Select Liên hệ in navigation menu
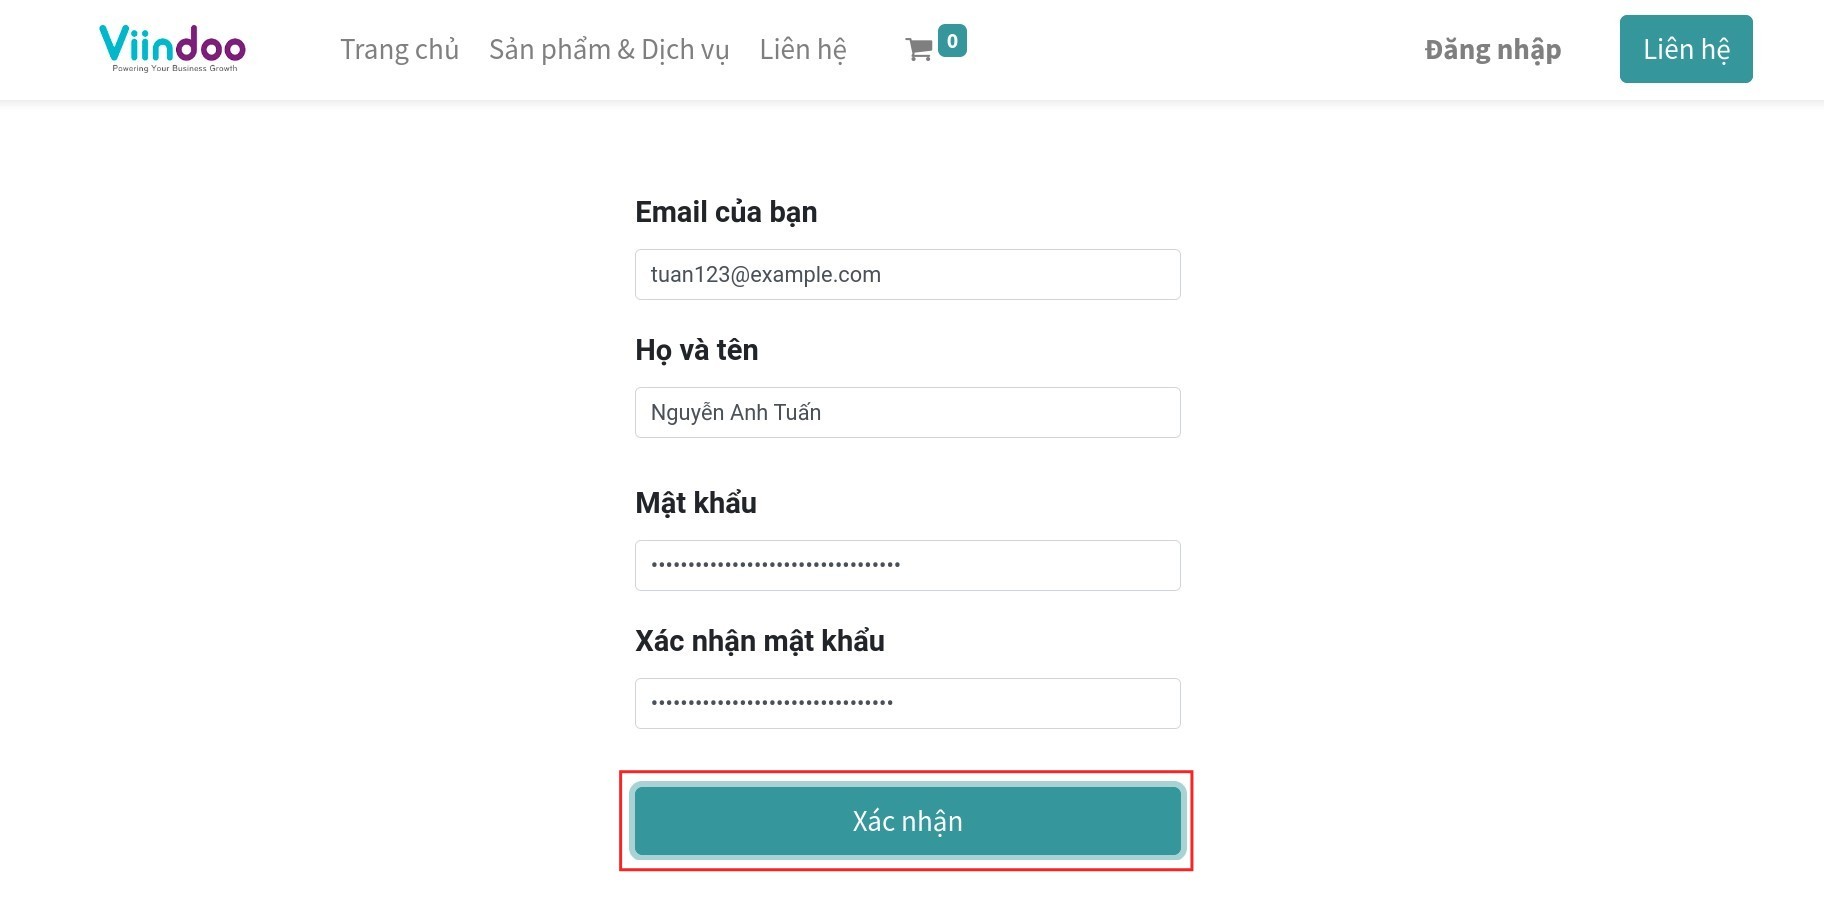The image size is (1824, 905). coord(802,49)
